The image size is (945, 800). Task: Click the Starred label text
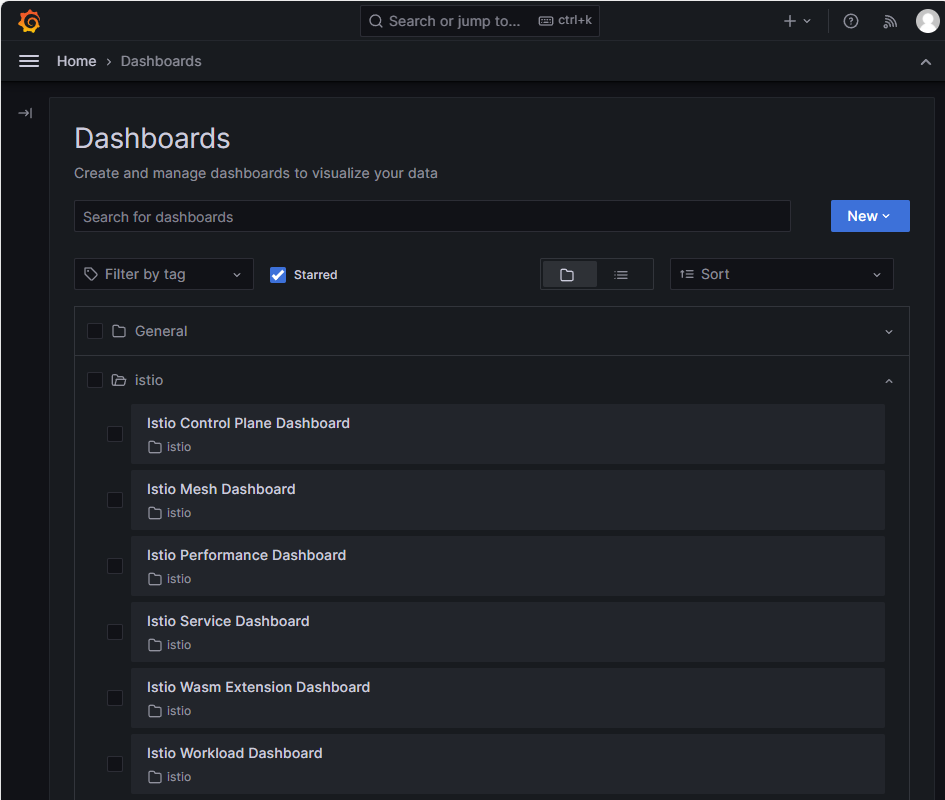click(x=316, y=275)
